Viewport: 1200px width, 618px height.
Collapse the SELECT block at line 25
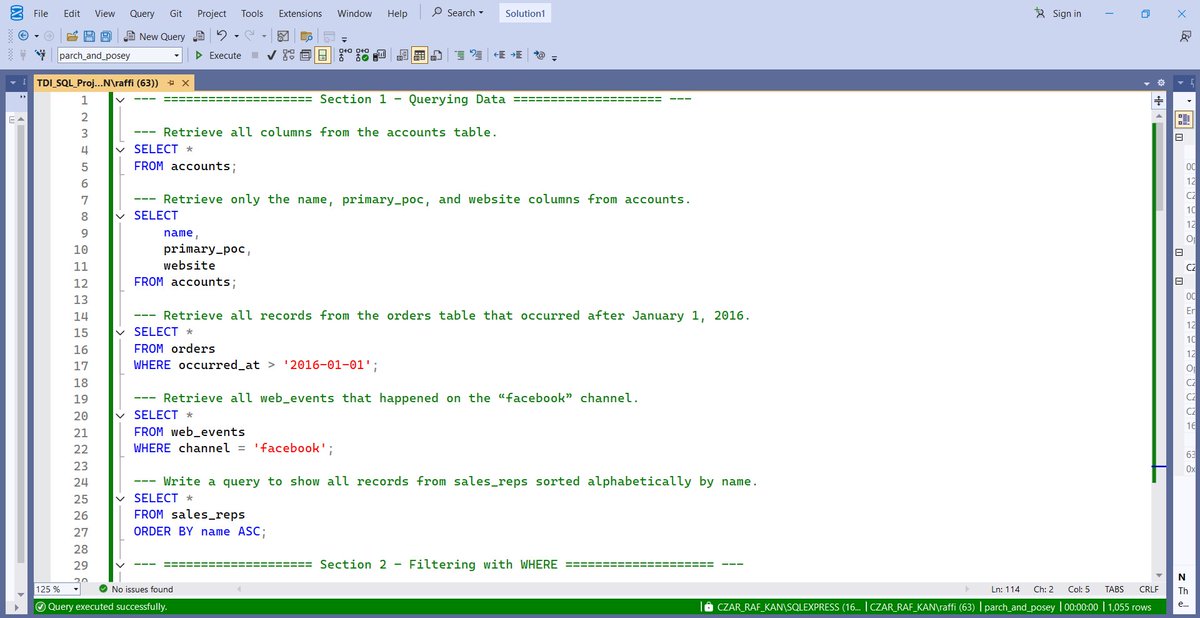(x=121, y=498)
